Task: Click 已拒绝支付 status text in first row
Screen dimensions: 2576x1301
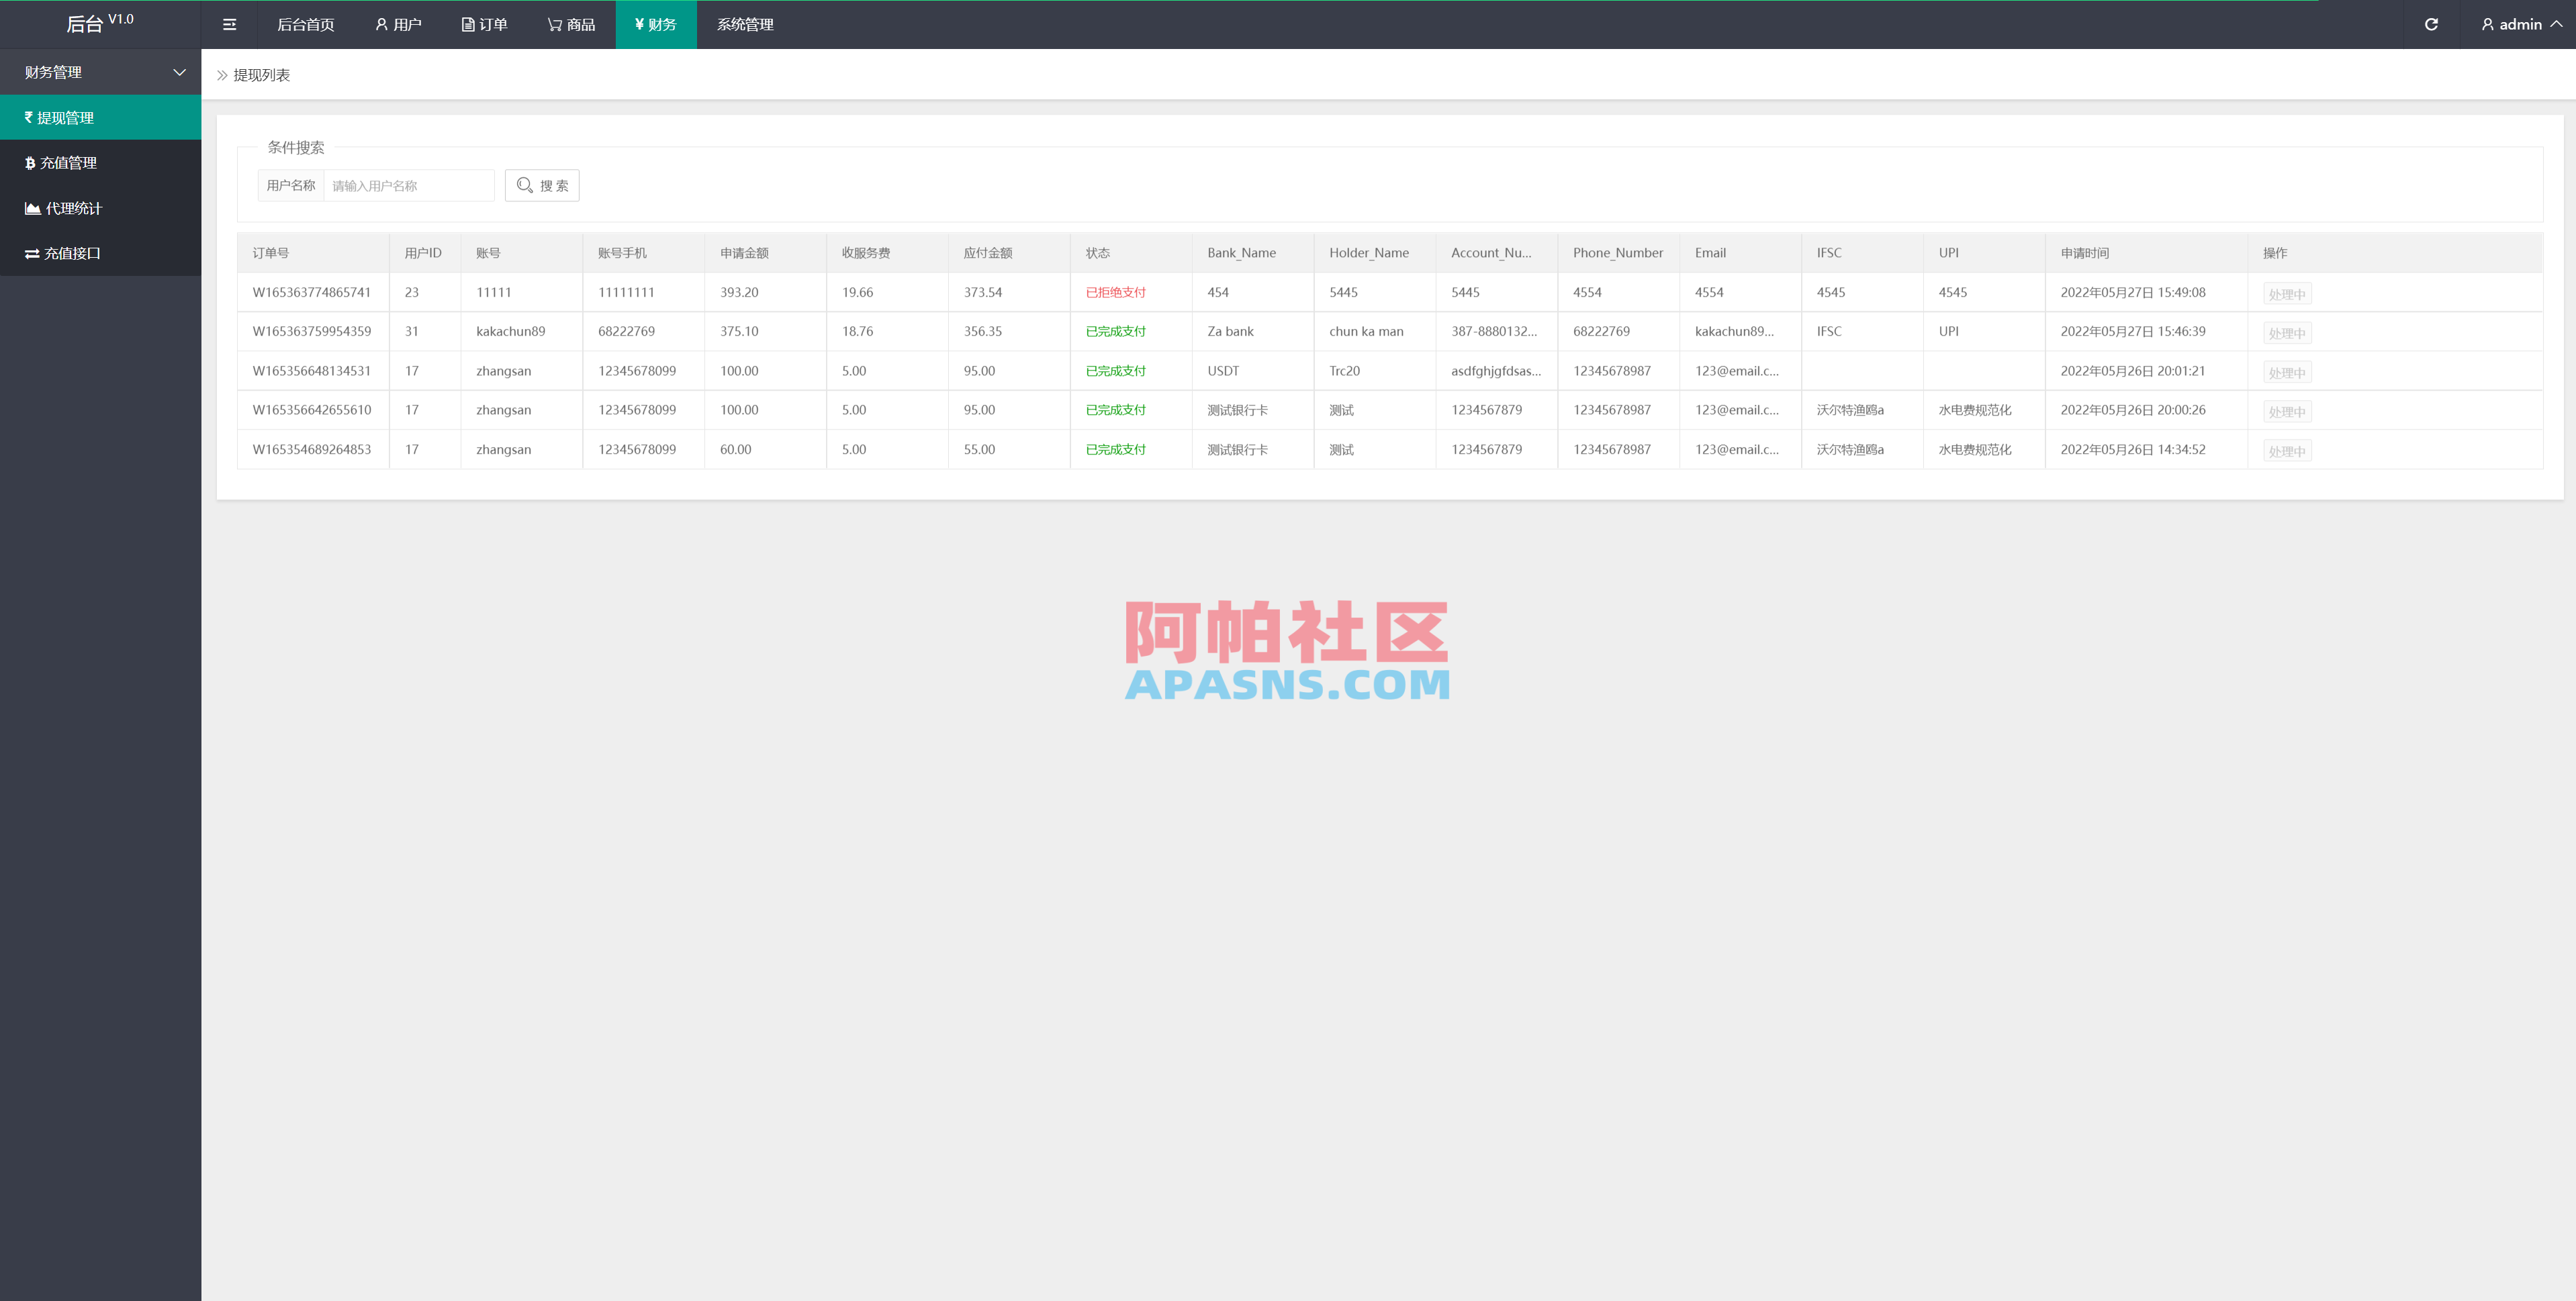Action: click(x=1116, y=292)
